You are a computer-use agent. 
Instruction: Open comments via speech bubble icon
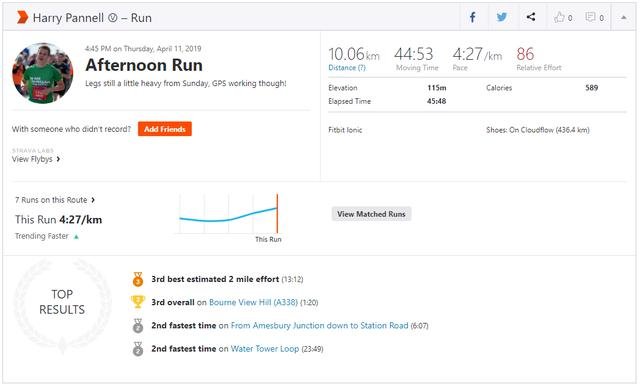[x=590, y=17]
